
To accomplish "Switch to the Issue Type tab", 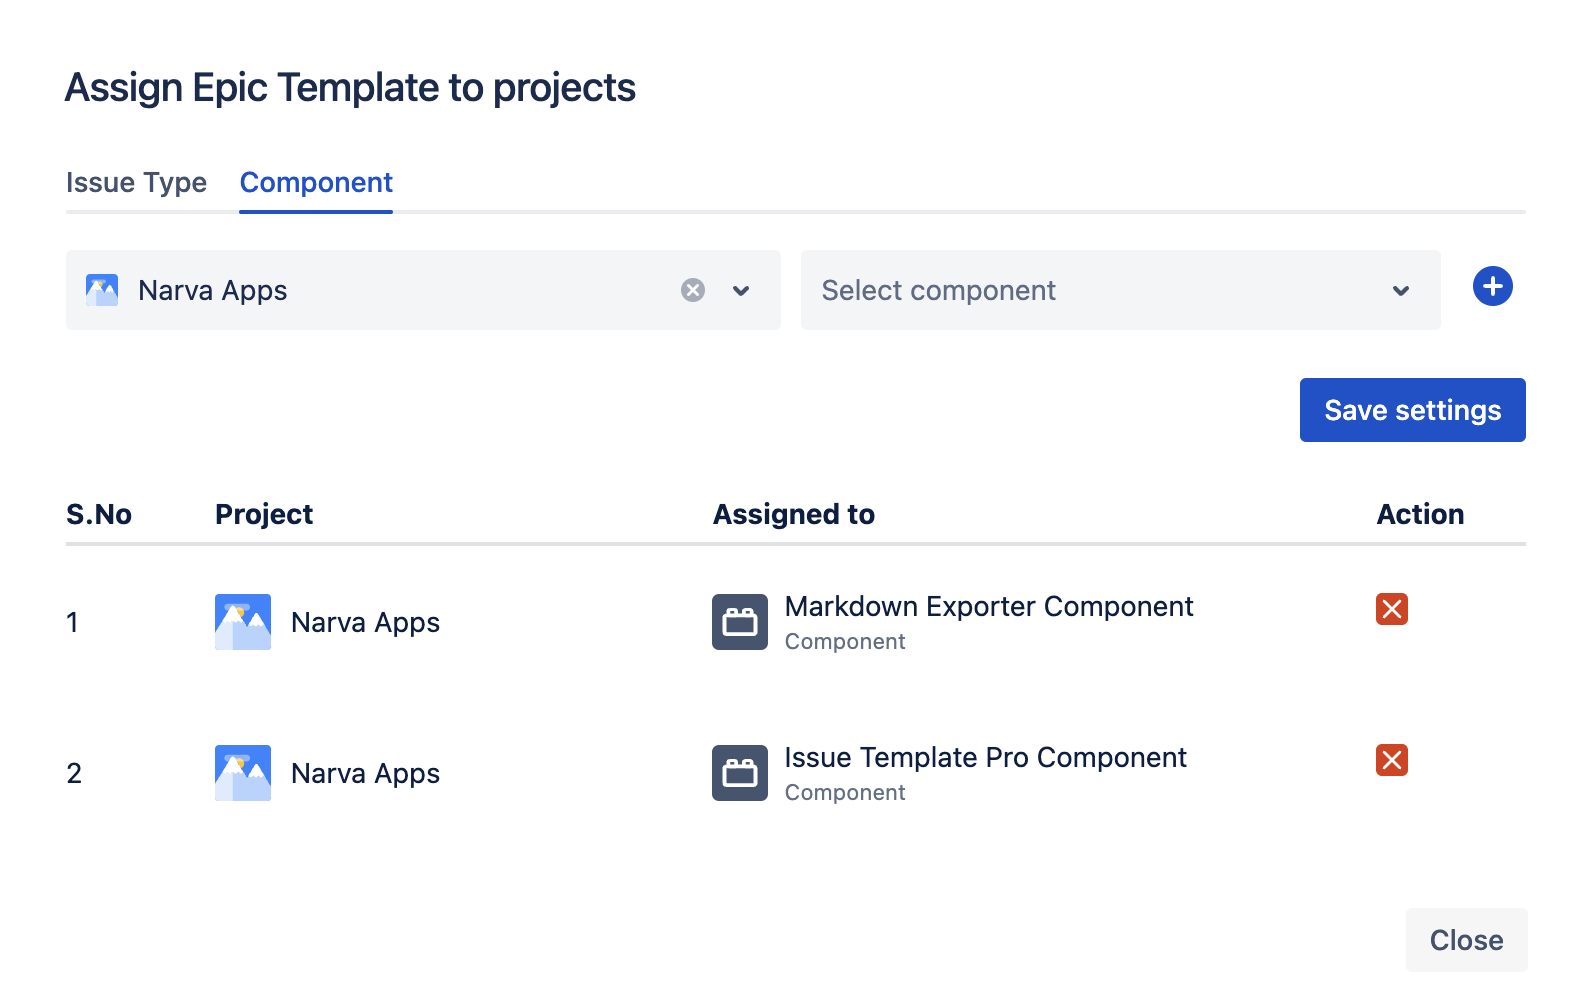I will [136, 183].
